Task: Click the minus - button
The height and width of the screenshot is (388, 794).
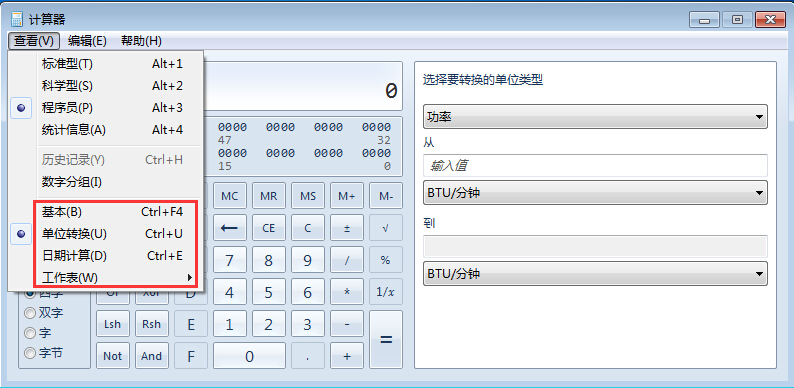Action: pos(346,324)
